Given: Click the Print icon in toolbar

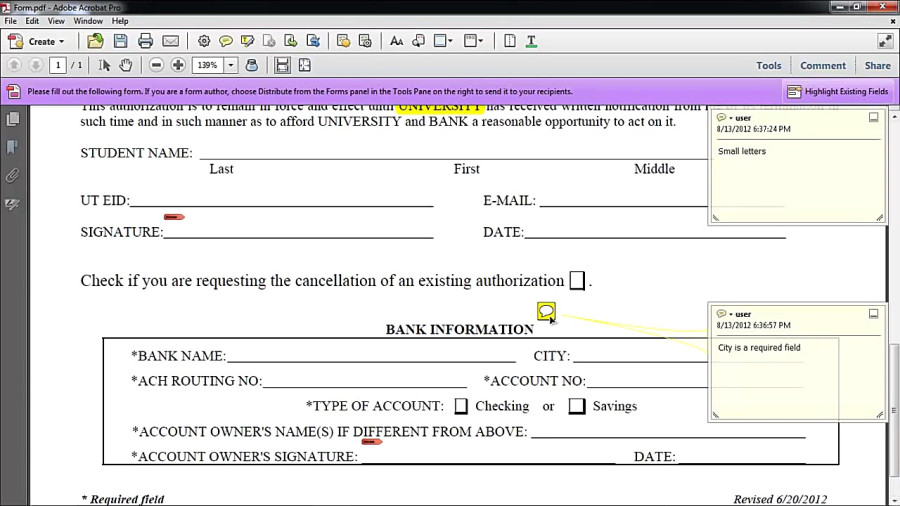Looking at the screenshot, I should [145, 41].
